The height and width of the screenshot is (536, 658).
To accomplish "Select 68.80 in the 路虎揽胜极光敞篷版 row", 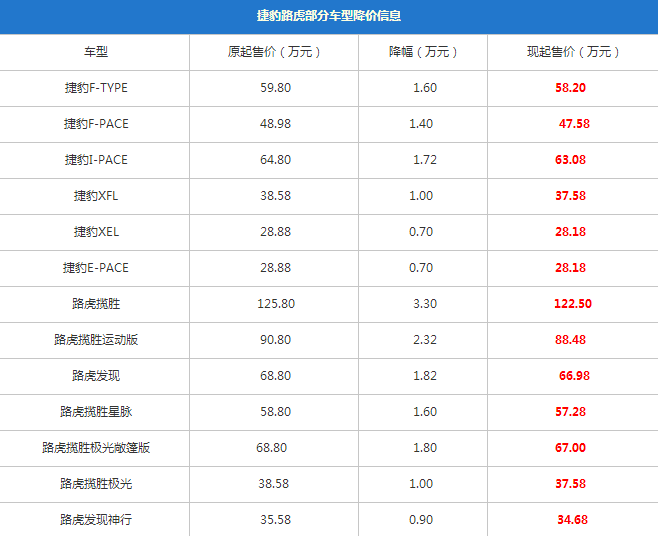I will click(x=272, y=448).
